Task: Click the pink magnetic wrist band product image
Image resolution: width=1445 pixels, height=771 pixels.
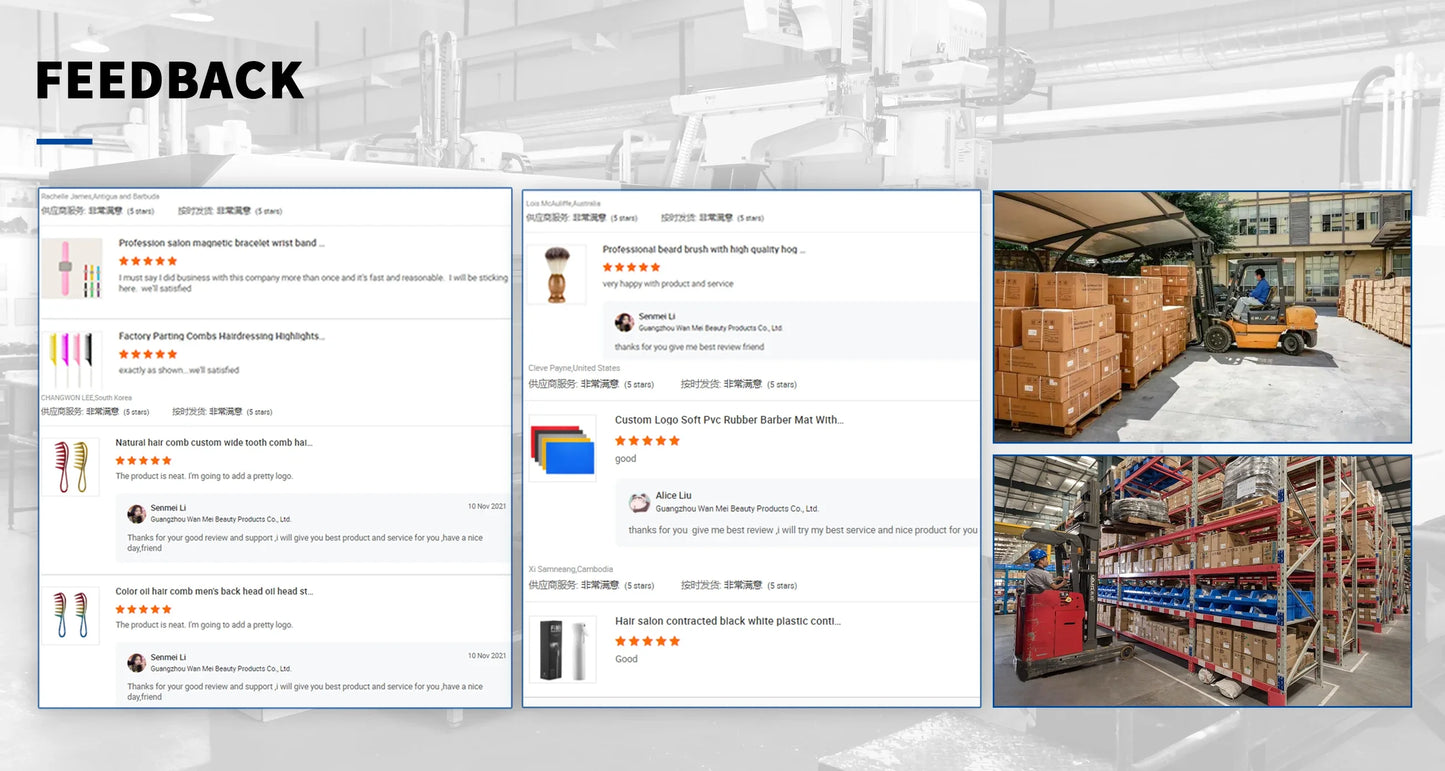Action: (72, 268)
